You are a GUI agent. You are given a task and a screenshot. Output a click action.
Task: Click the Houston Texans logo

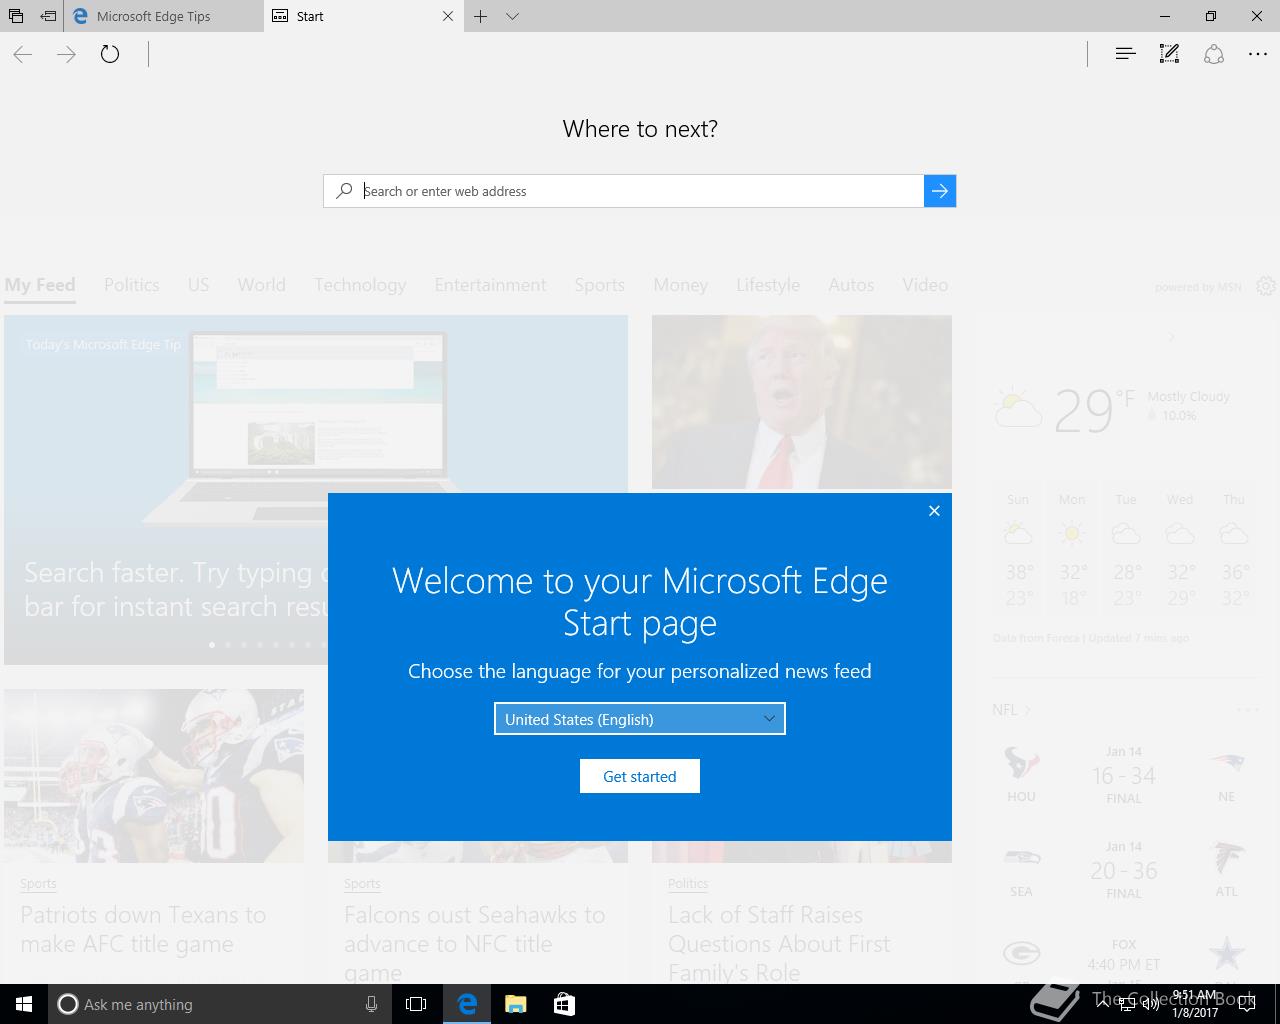click(x=1022, y=764)
